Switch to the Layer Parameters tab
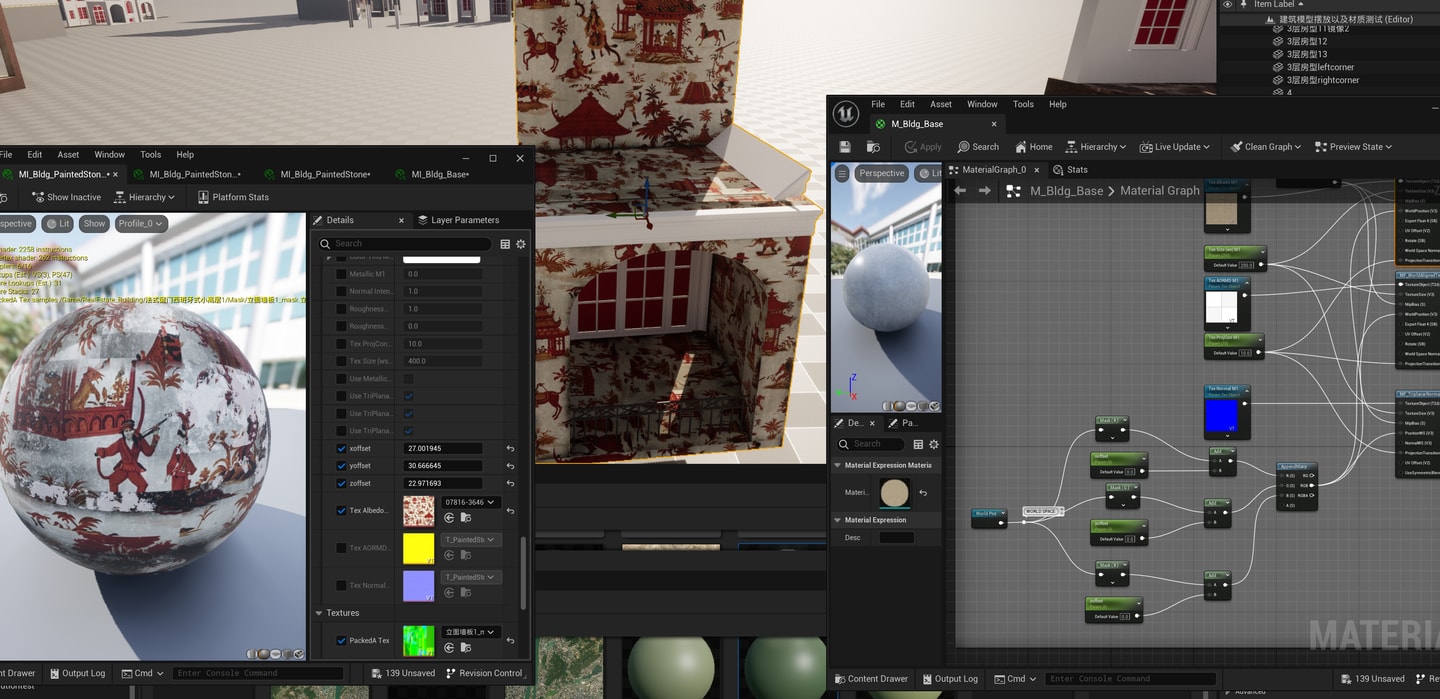Image resolution: width=1440 pixels, height=699 pixels. (x=458, y=220)
